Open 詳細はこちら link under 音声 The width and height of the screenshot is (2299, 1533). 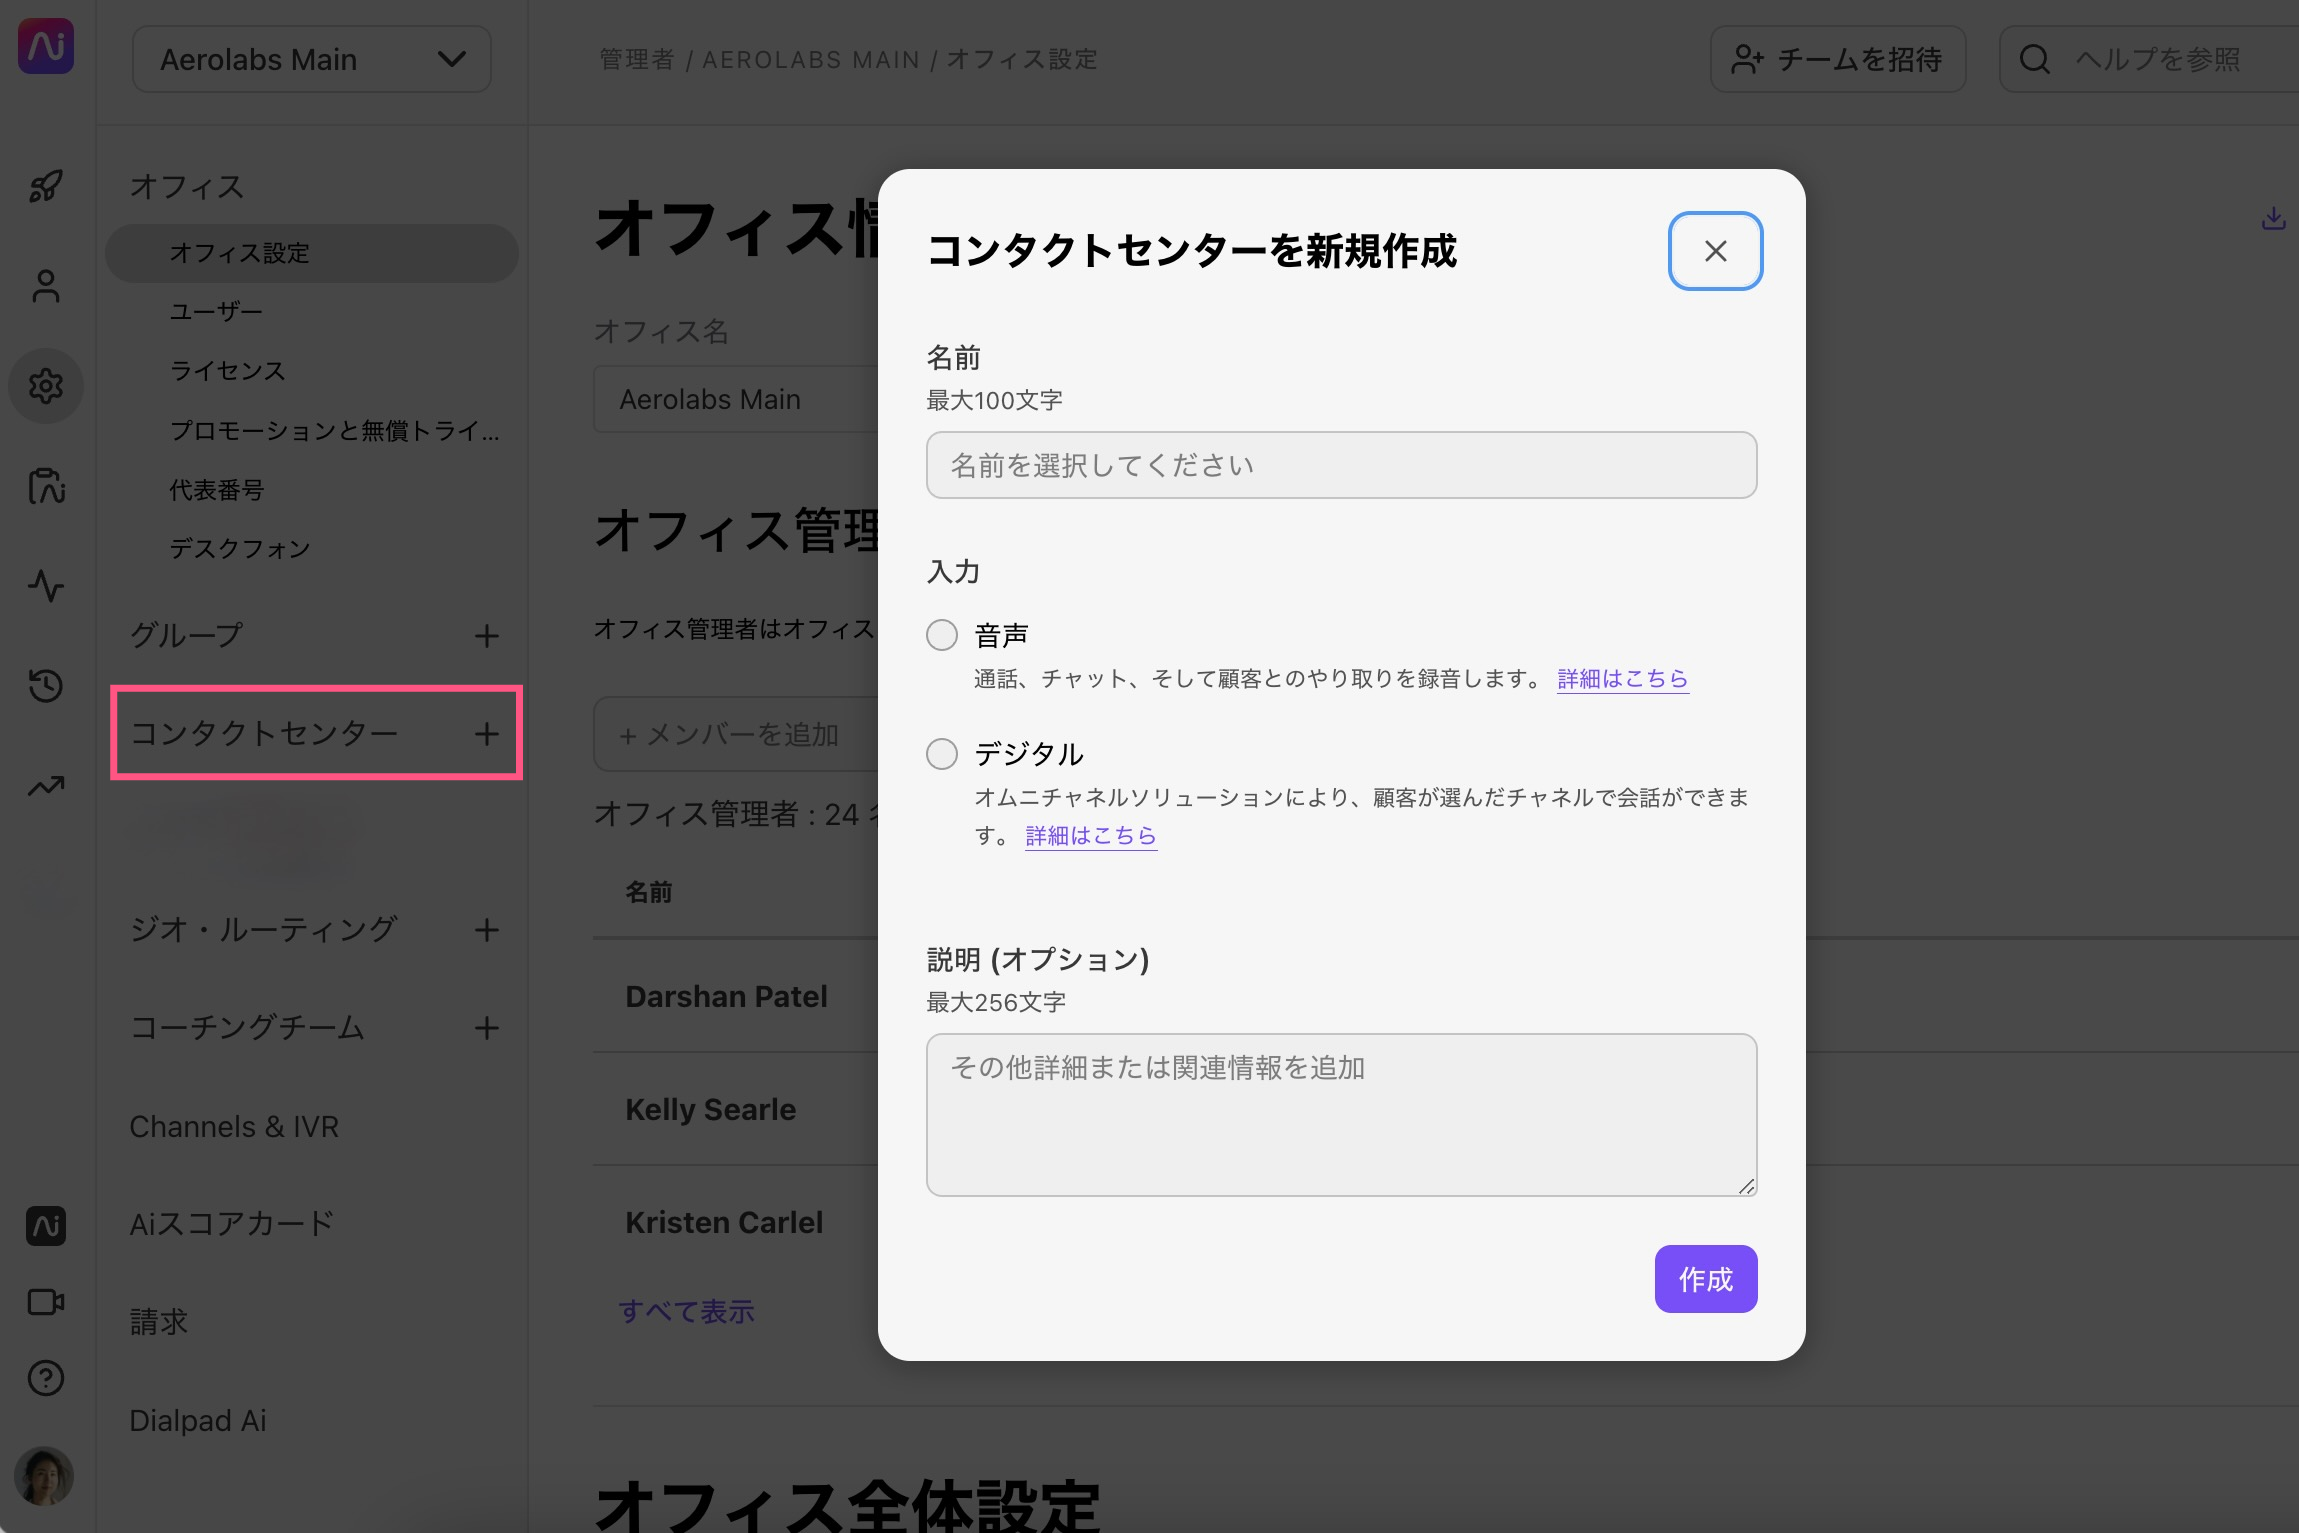(1623, 679)
